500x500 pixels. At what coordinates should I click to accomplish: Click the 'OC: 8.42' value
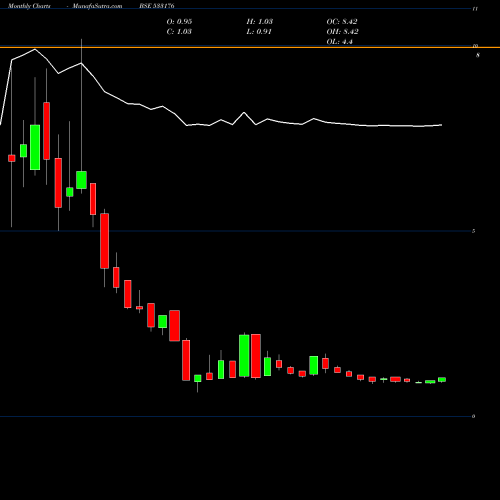point(342,21)
